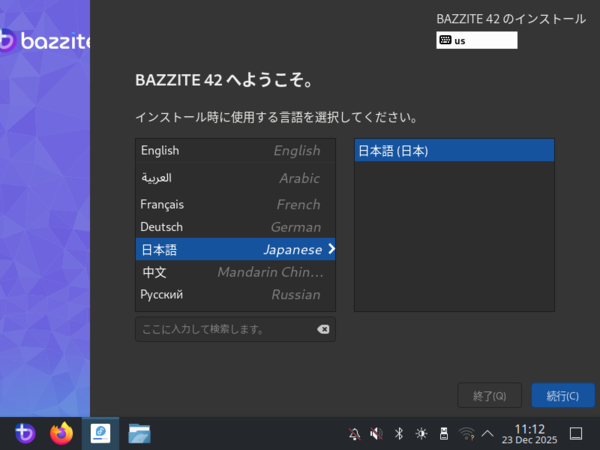Select the 日本語 (日本) locale
This screenshot has height=450, width=600.
[x=454, y=150]
